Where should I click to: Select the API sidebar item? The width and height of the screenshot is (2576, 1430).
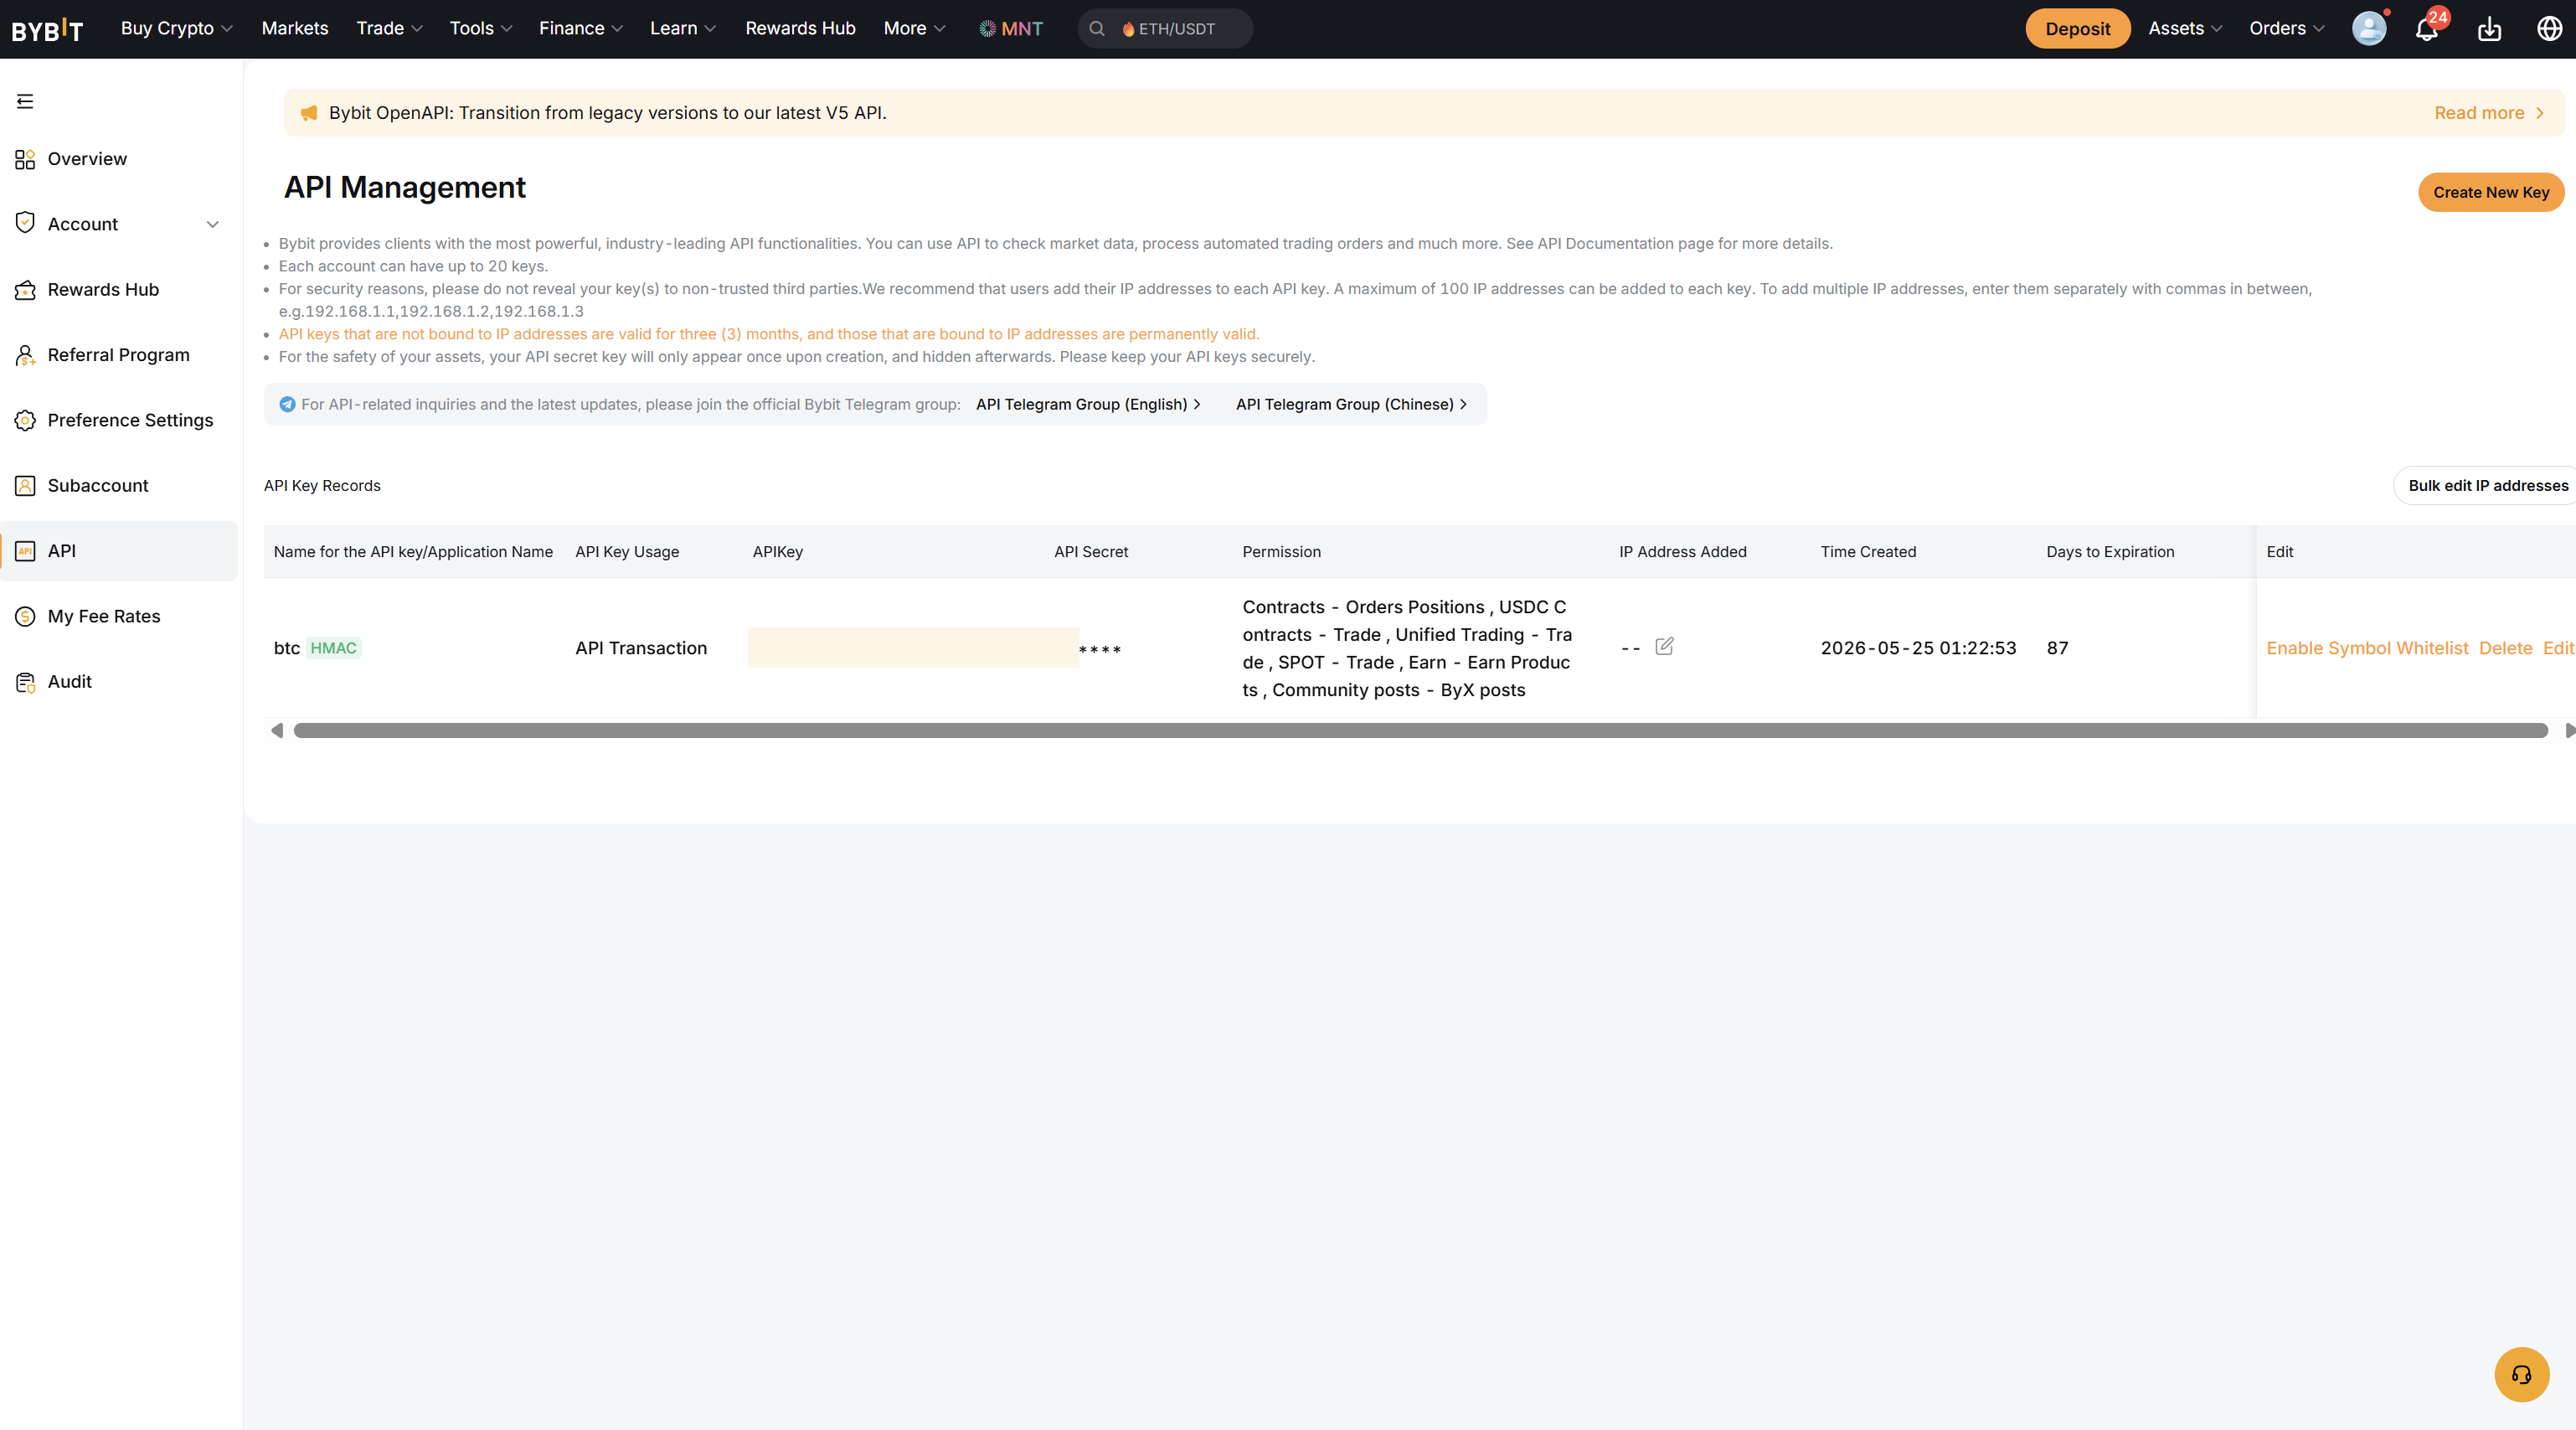click(x=119, y=551)
